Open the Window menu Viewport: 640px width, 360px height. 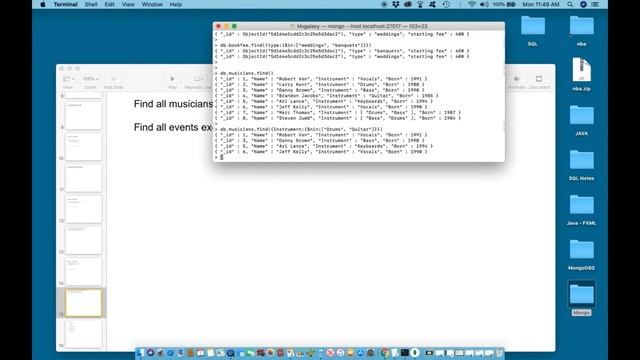152,4
